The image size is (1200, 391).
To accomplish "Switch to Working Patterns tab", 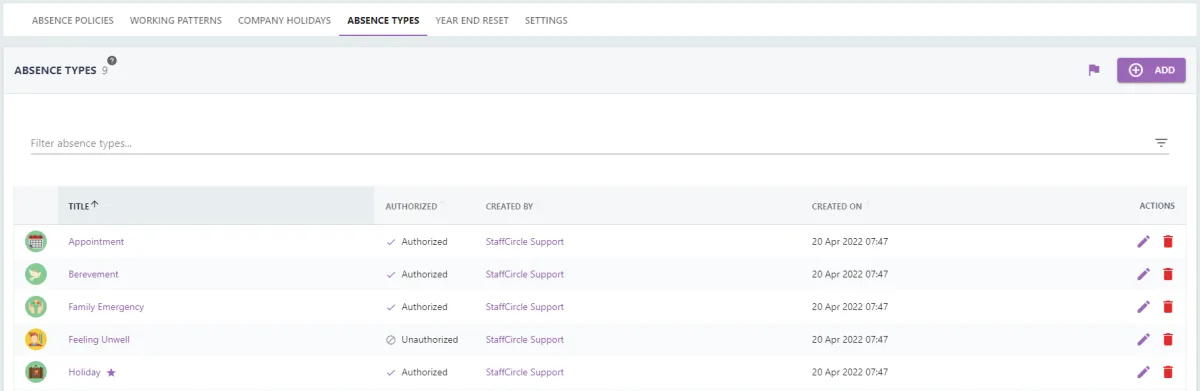I will pos(176,20).
